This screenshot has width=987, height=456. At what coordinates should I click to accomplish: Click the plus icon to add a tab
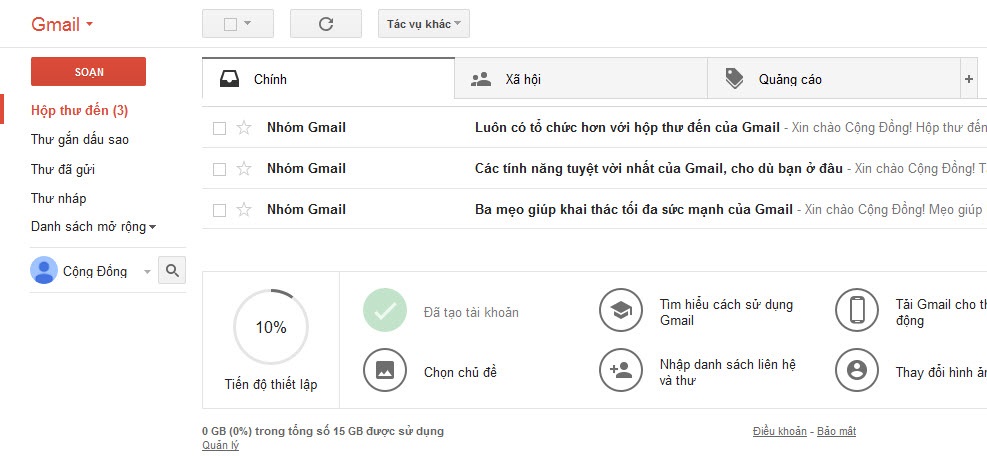point(969,79)
